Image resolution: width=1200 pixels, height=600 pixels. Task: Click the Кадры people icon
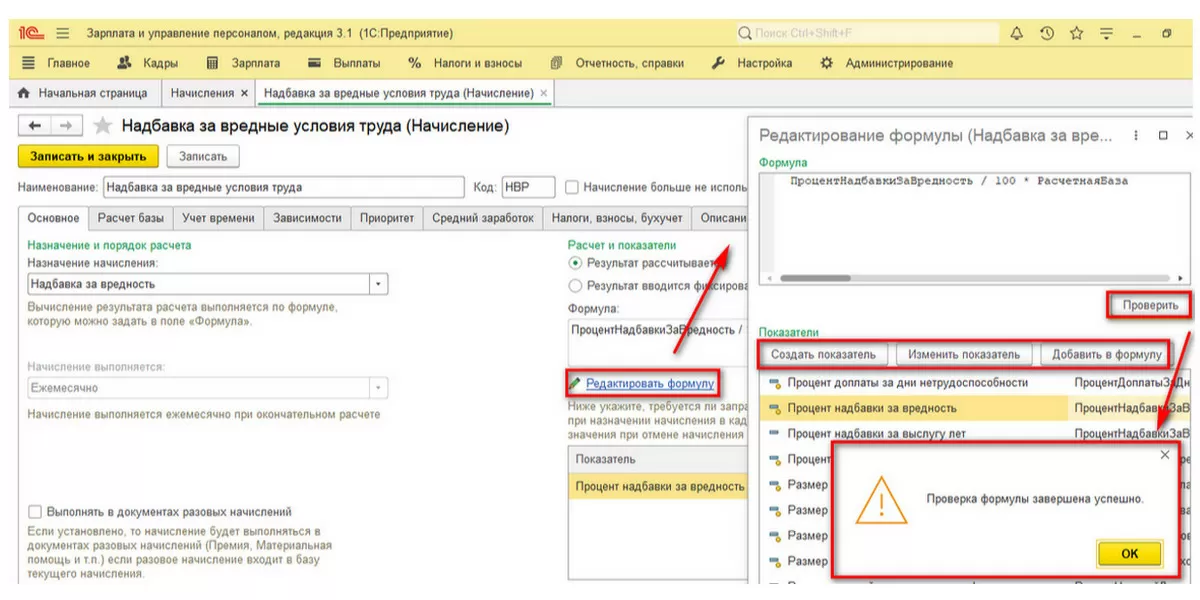[125, 63]
